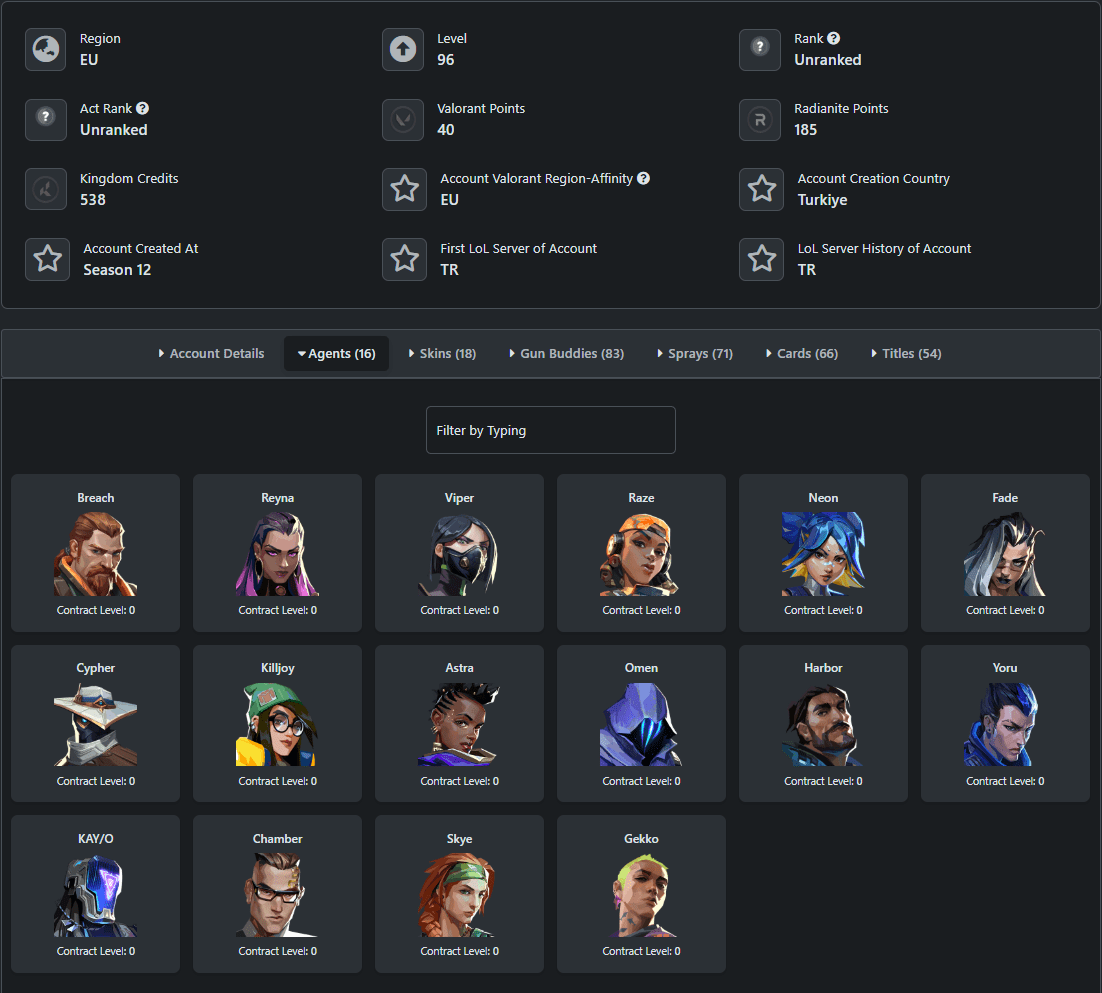The width and height of the screenshot is (1102, 993).
Task: Select the Viper agent portrait
Action: (460, 554)
